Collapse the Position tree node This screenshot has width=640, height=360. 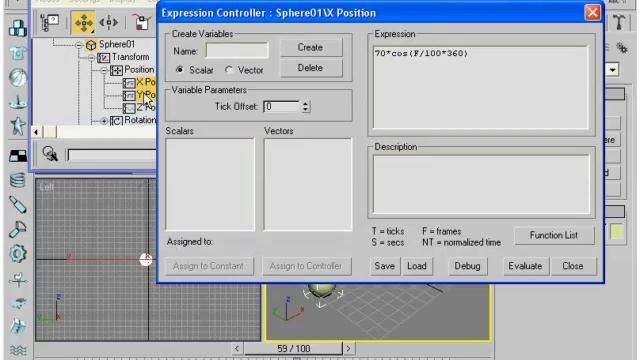(x=104, y=70)
